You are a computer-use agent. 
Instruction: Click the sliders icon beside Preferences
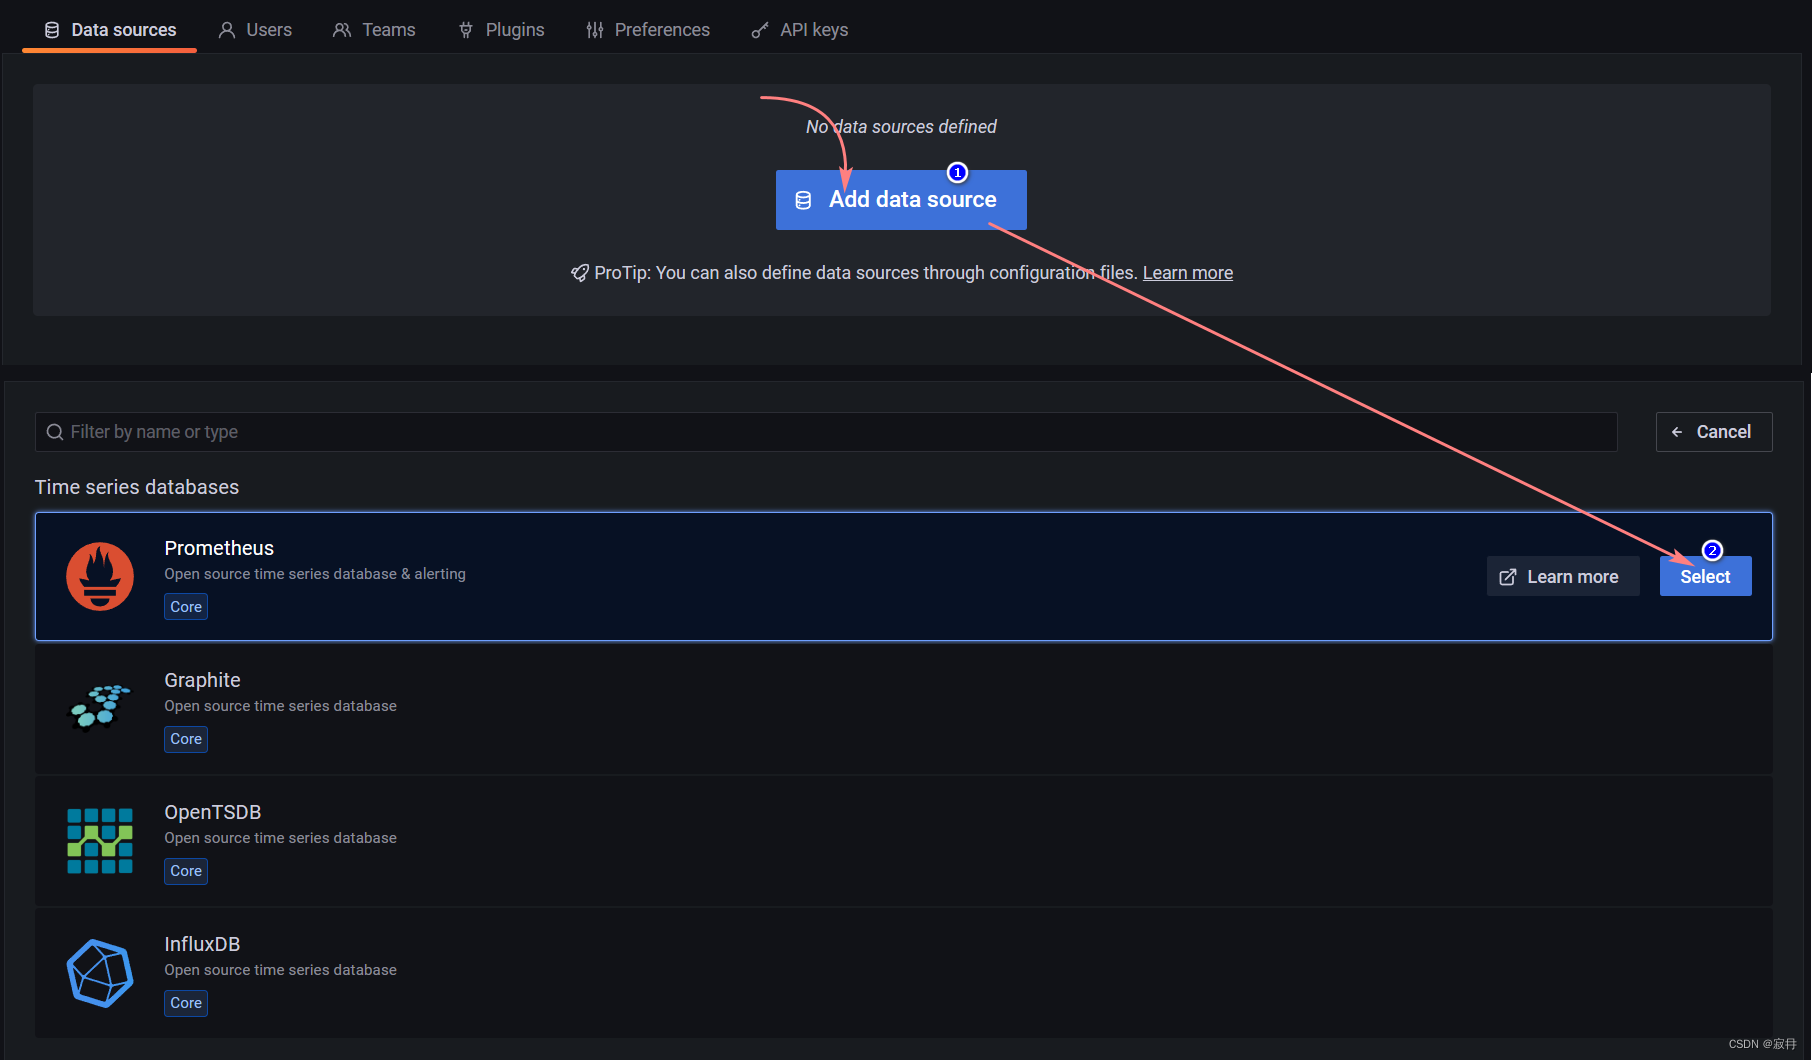tap(595, 30)
